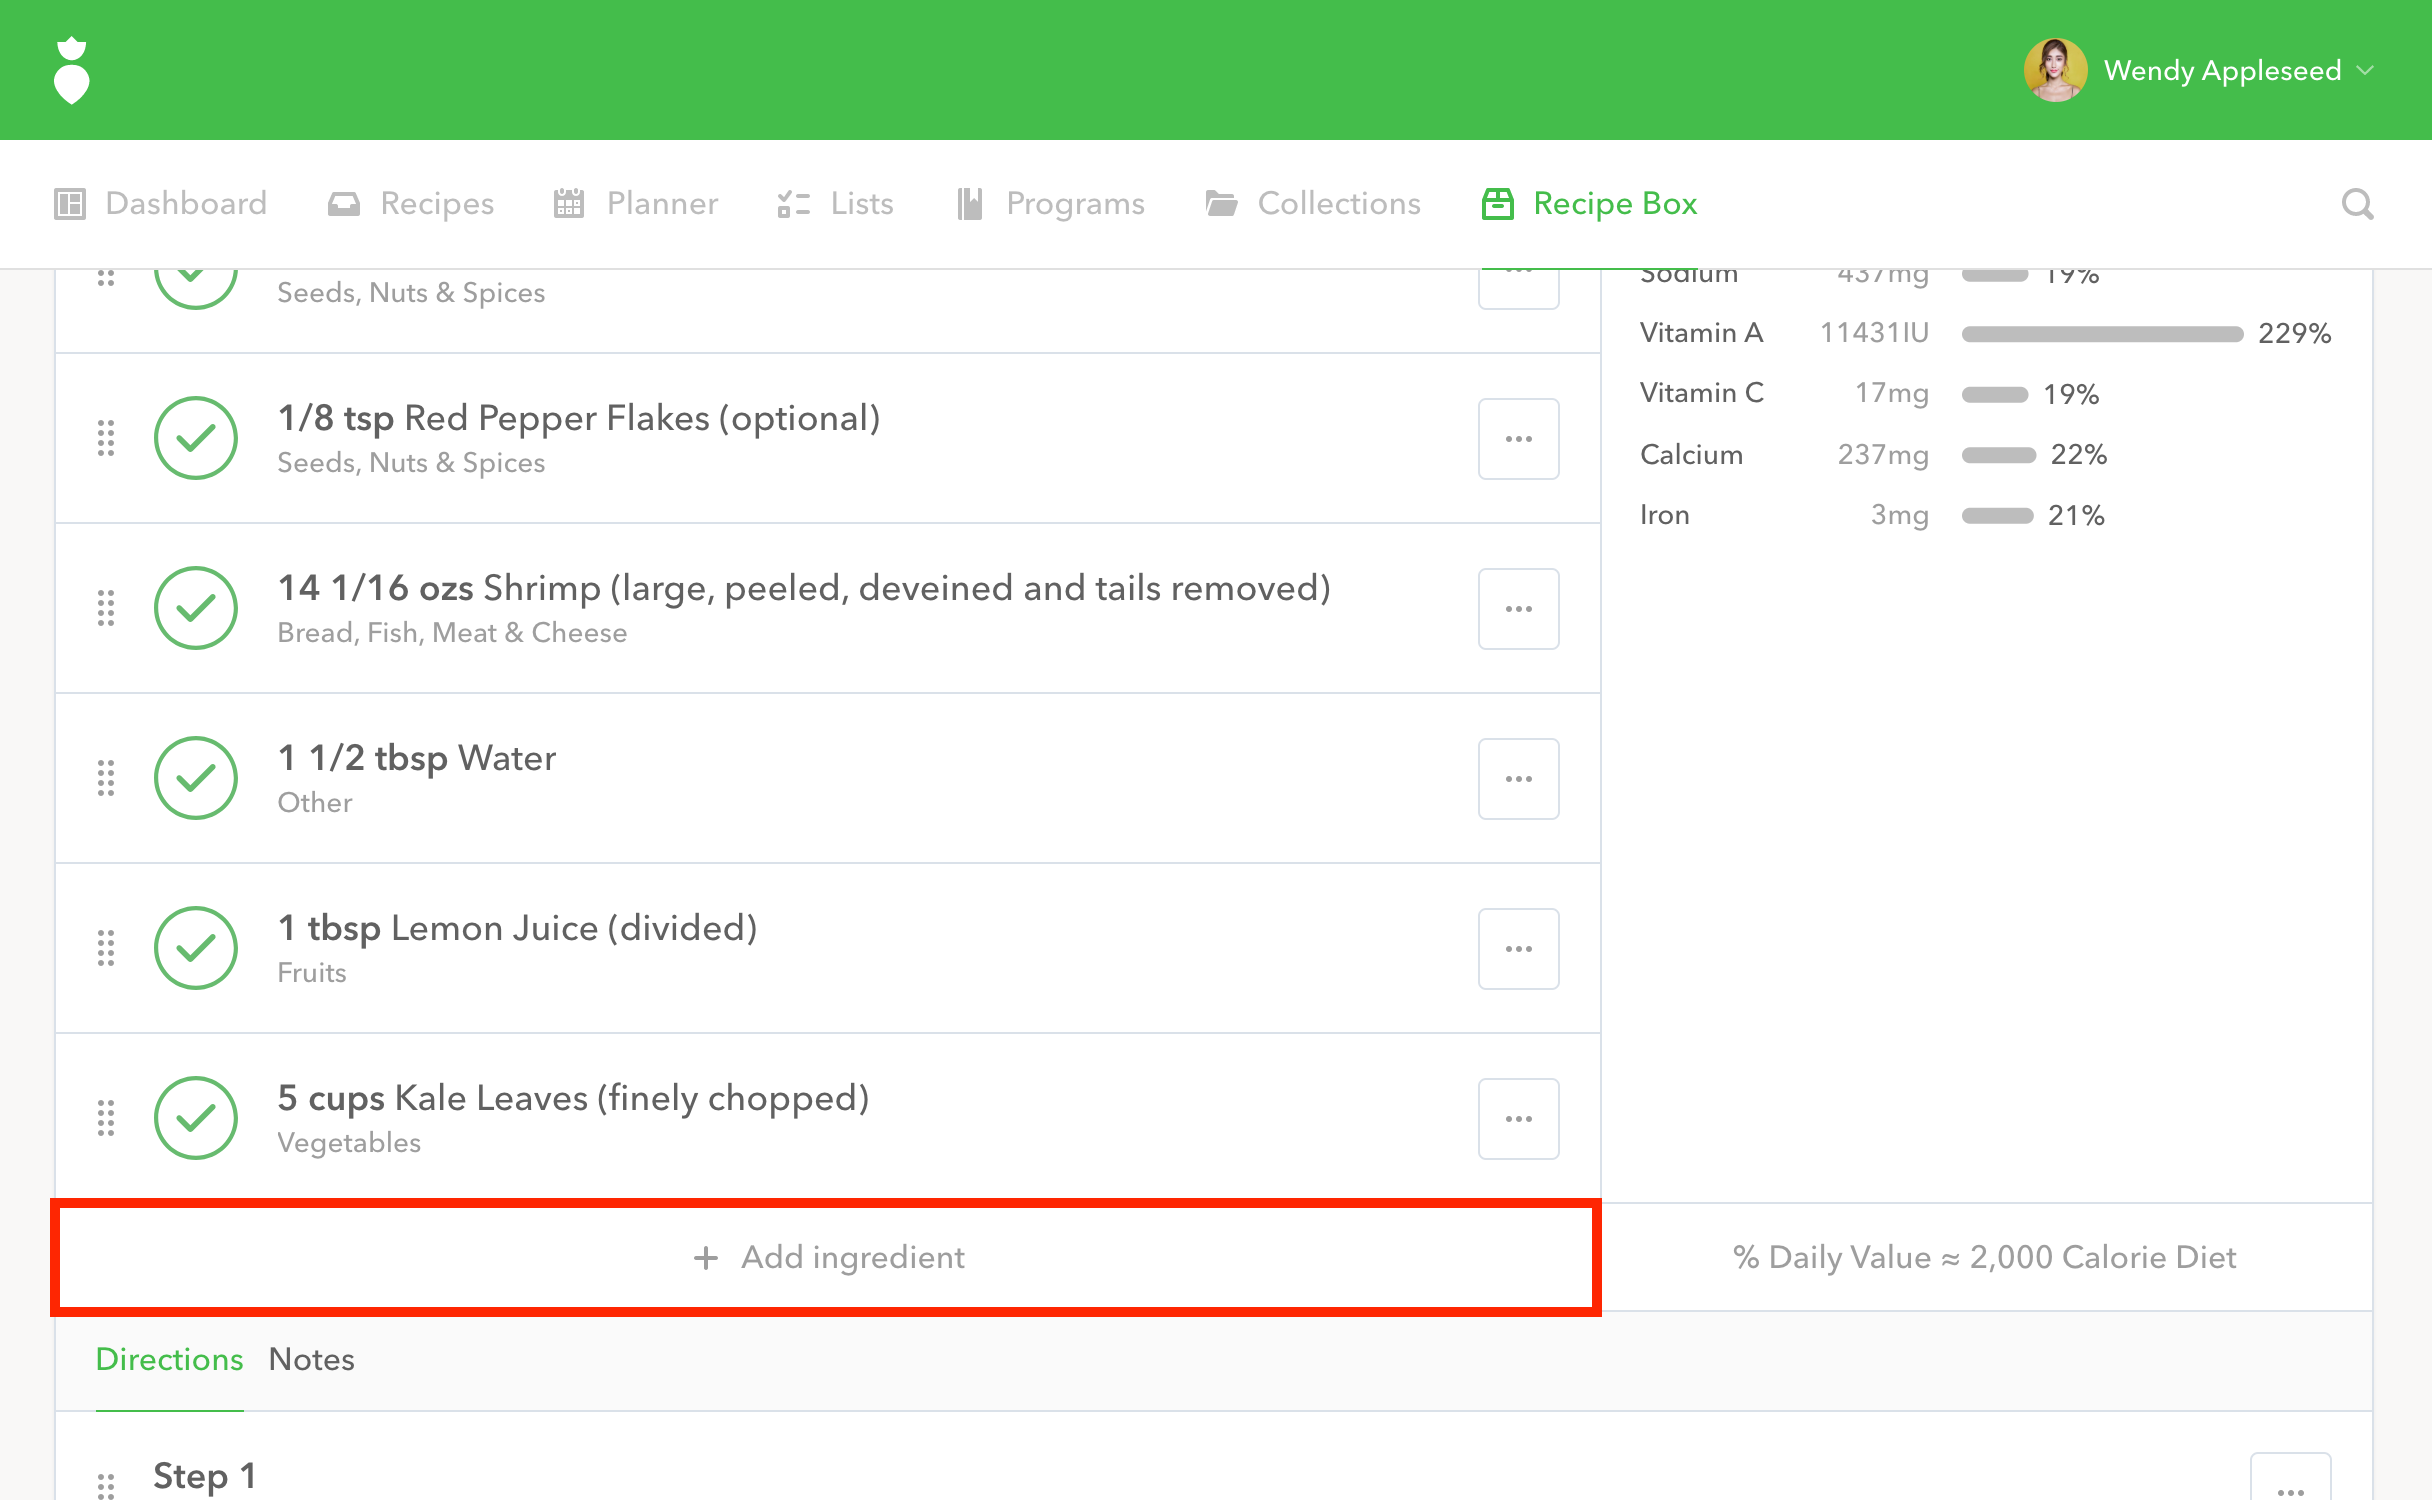Click the Collections folder icon
Image resolution: width=2432 pixels, height=1500 pixels.
tap(1221, 204)
